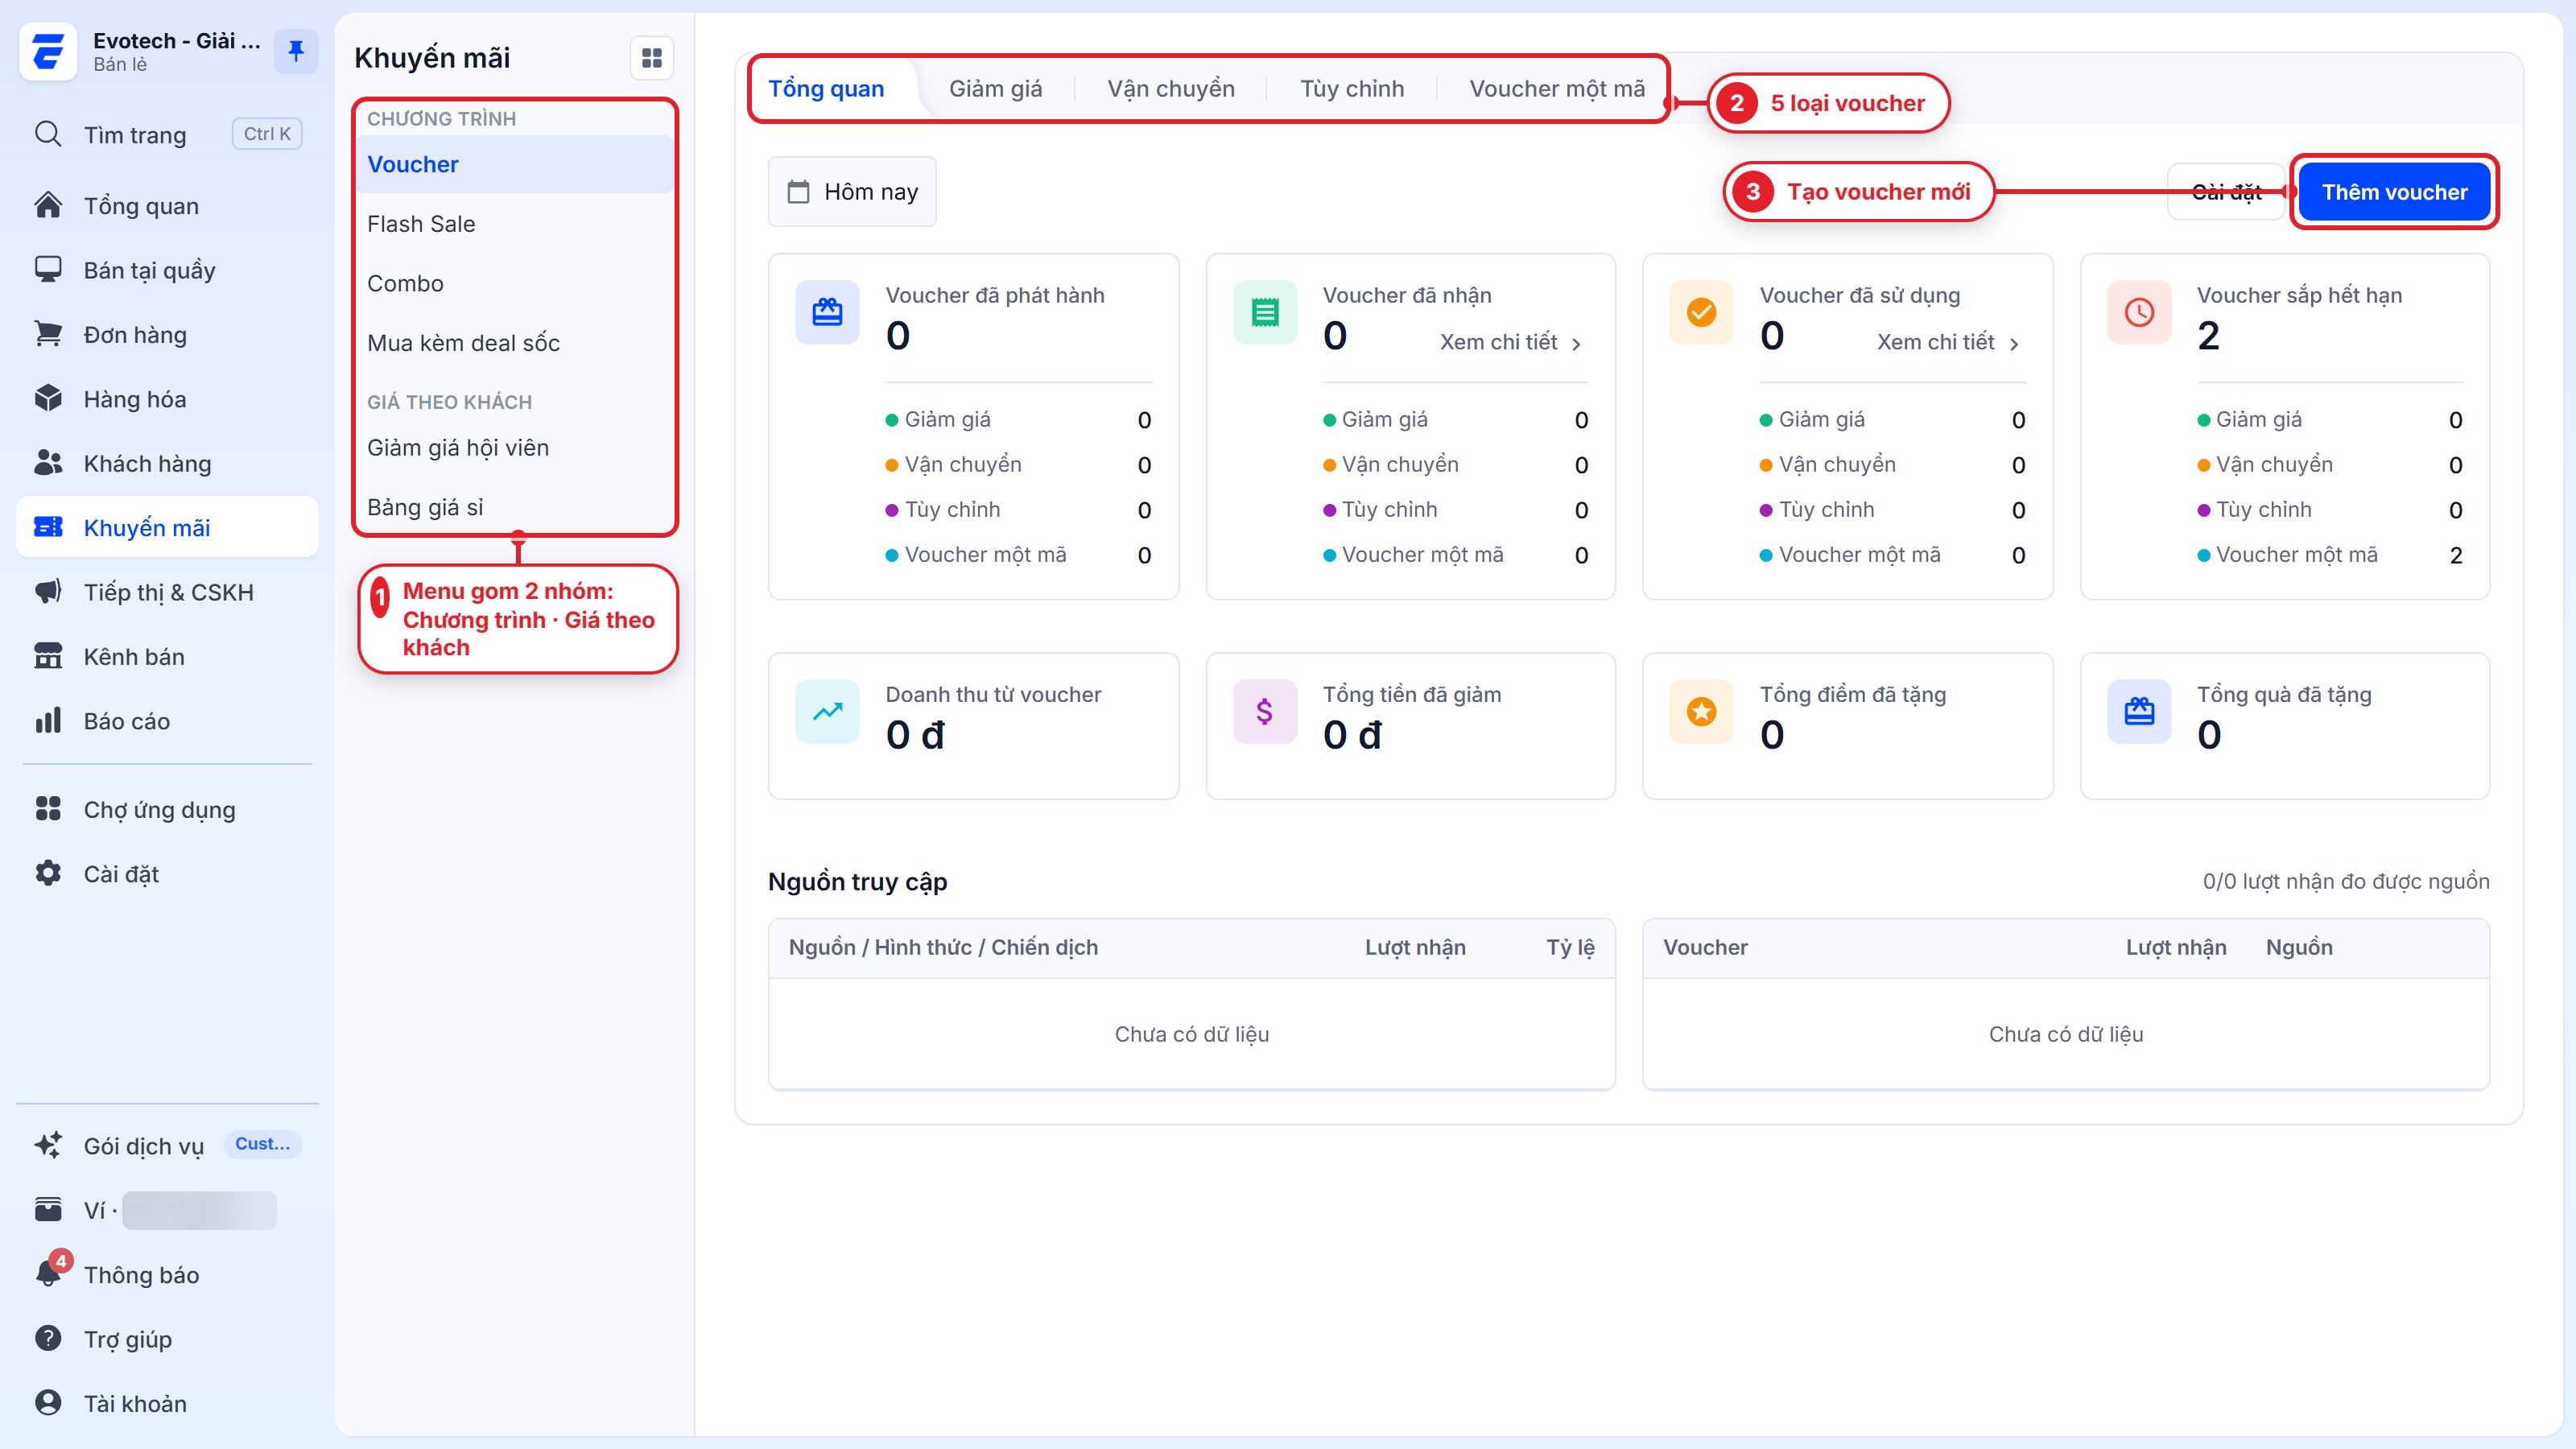
Task: Go to Tiếp thị & CSKH in sidebar
Action: point(167,592)
